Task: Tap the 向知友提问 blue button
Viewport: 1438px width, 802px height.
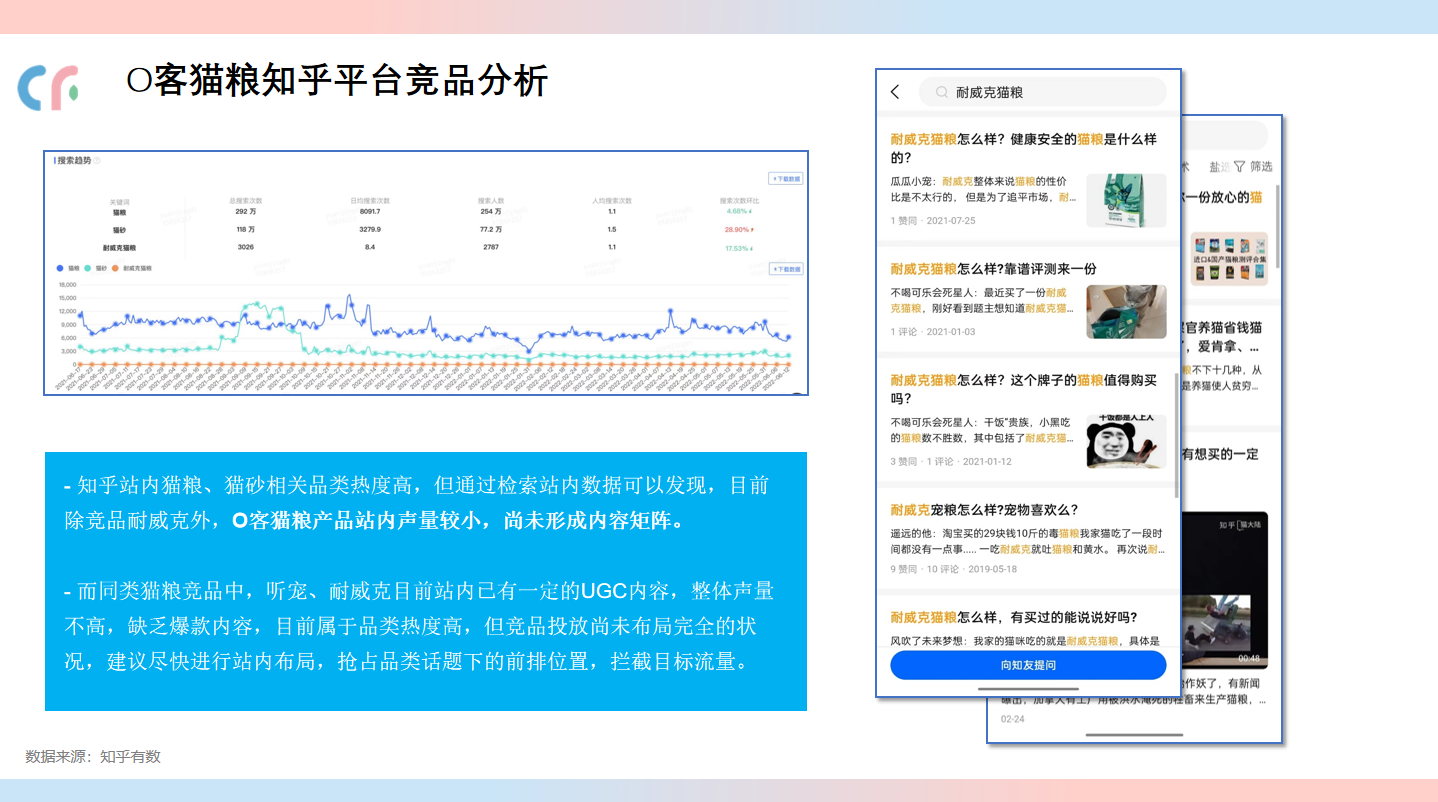Action: pyautogui.click(x=1028, y=665)
